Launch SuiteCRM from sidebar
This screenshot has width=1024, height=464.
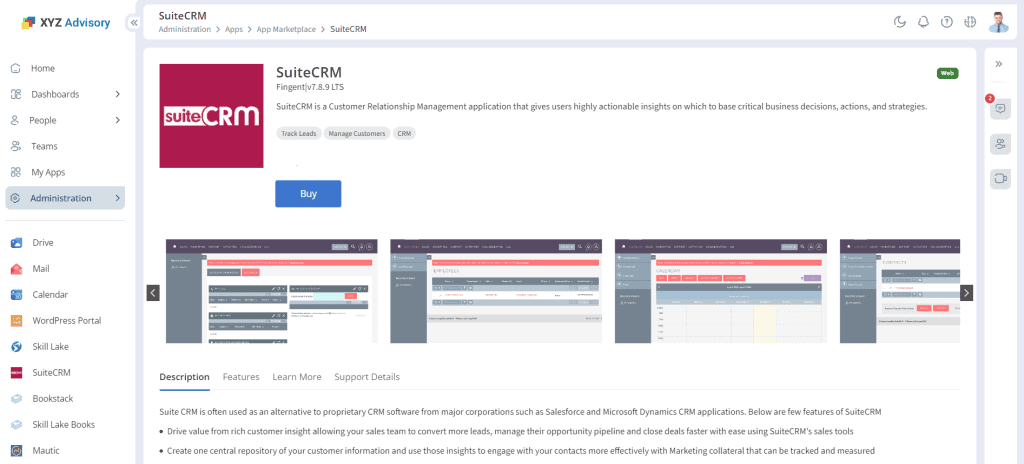[x=52, y=373]
